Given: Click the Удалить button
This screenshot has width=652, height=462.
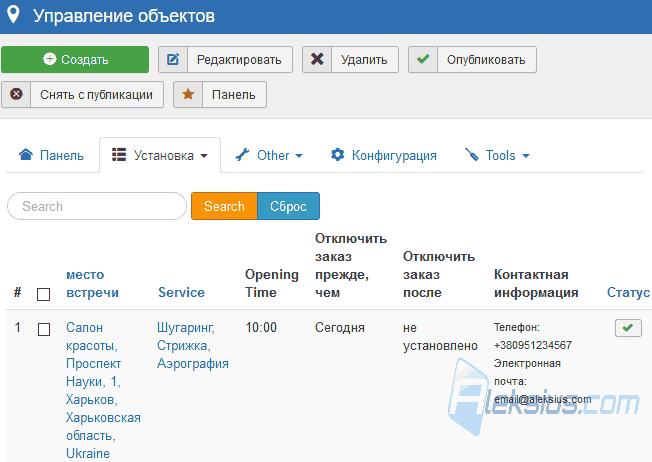Looking at the screenshot, I should pyautogui.click(x=351, y=59).
